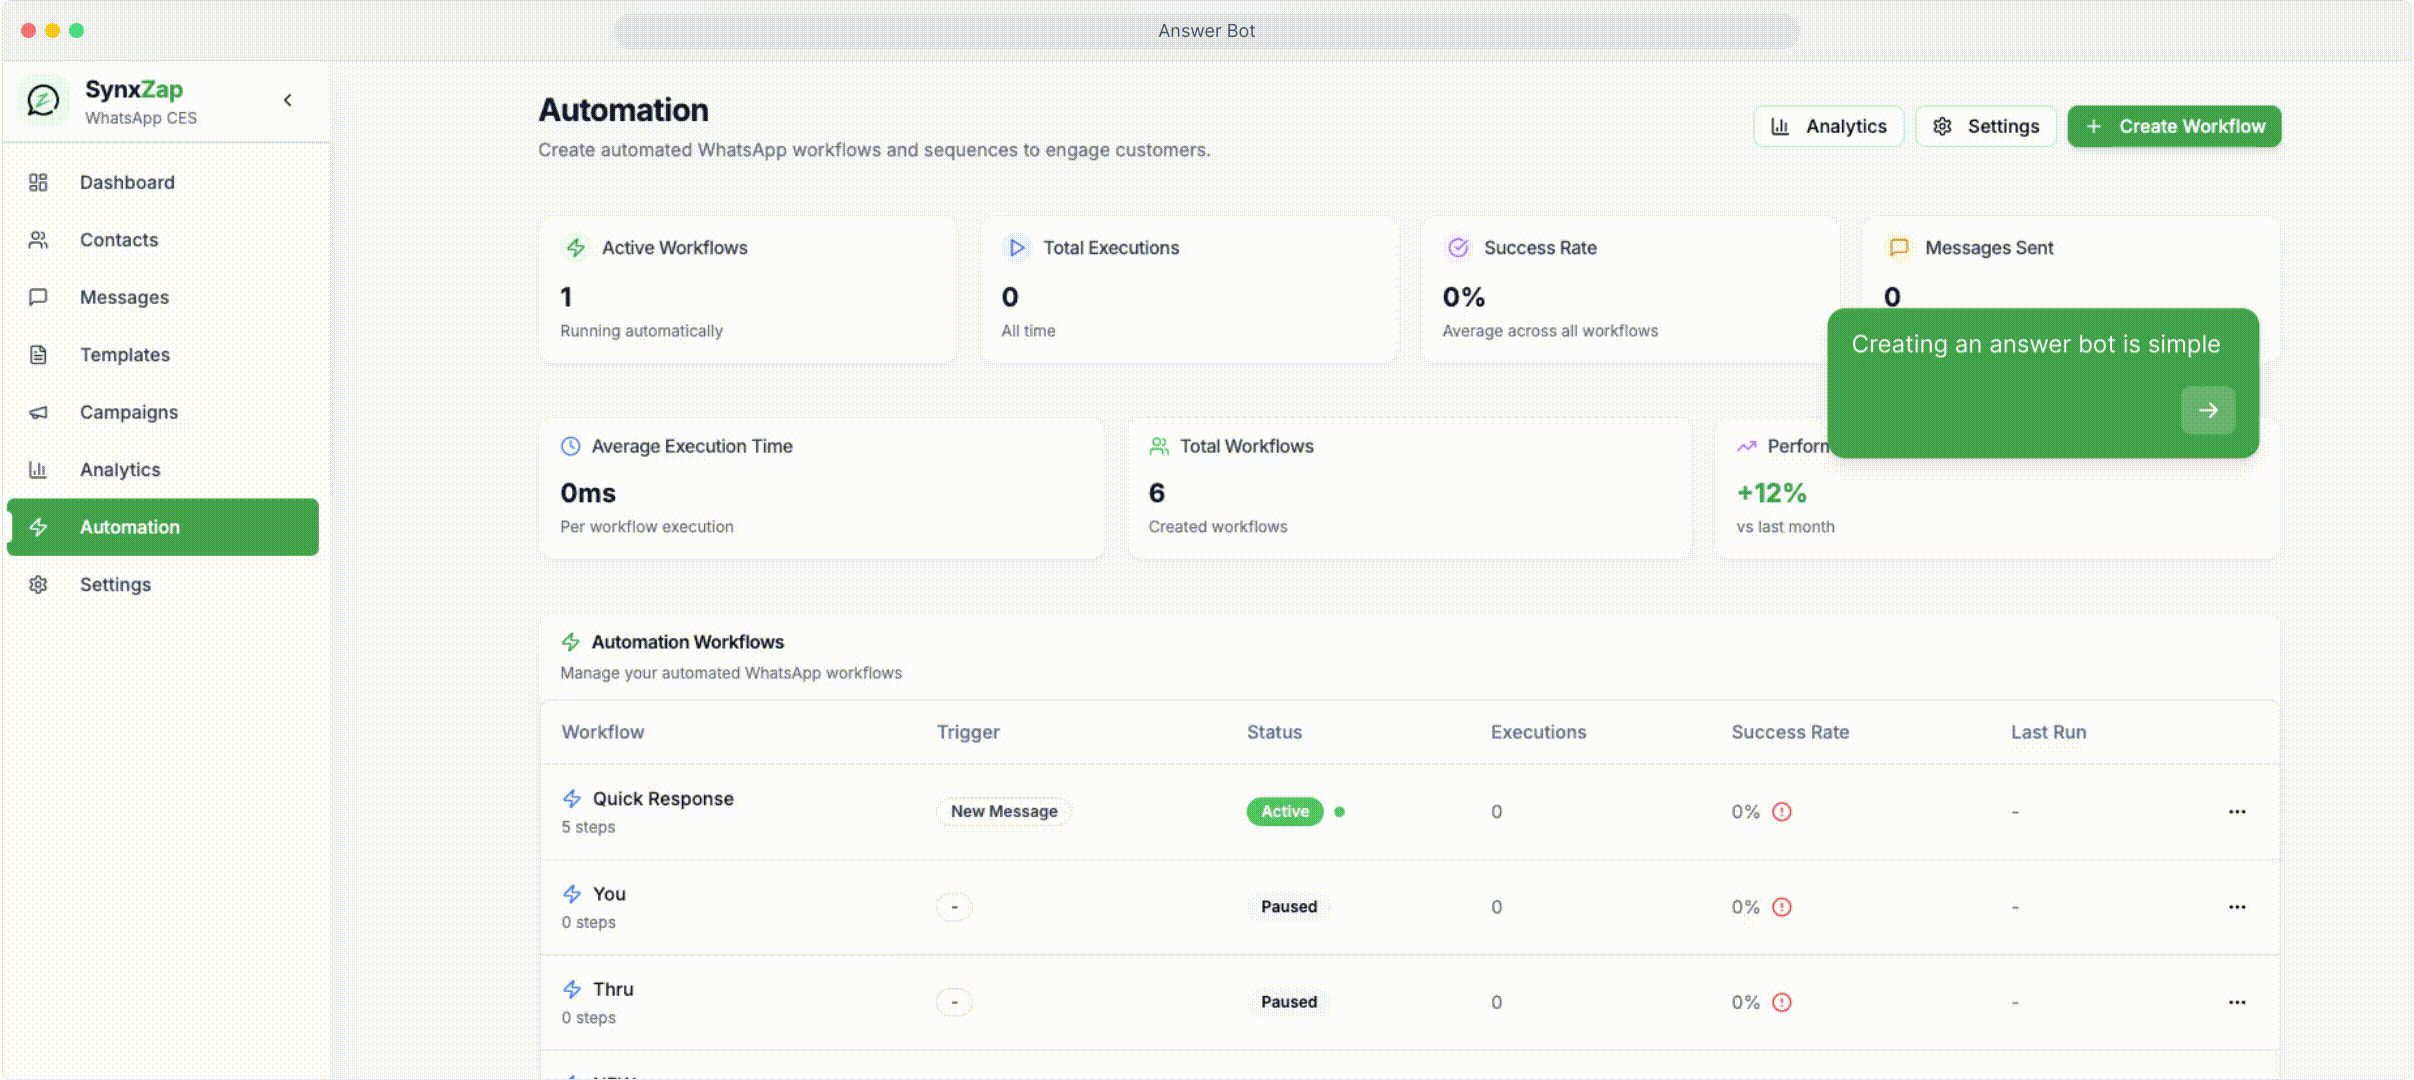Open the more options menu for You workflow
The image size is (2414, 1080).
(2237, 907)
